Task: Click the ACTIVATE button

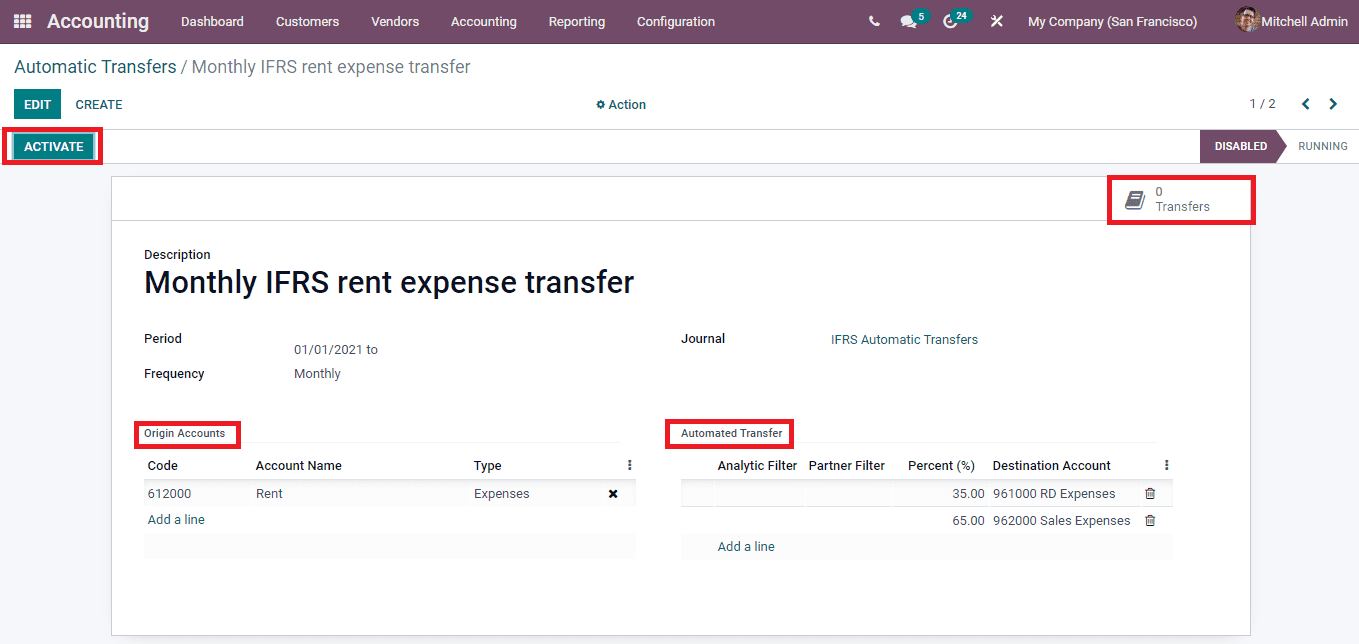Action: point(52,145)
